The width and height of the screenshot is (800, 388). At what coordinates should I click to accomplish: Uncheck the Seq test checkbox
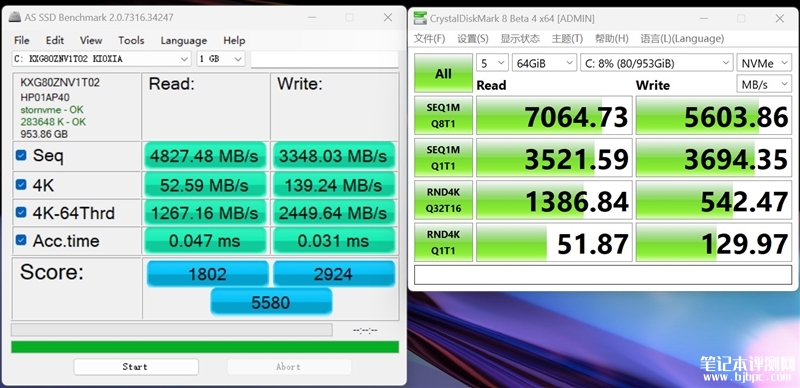click(21, 155)
